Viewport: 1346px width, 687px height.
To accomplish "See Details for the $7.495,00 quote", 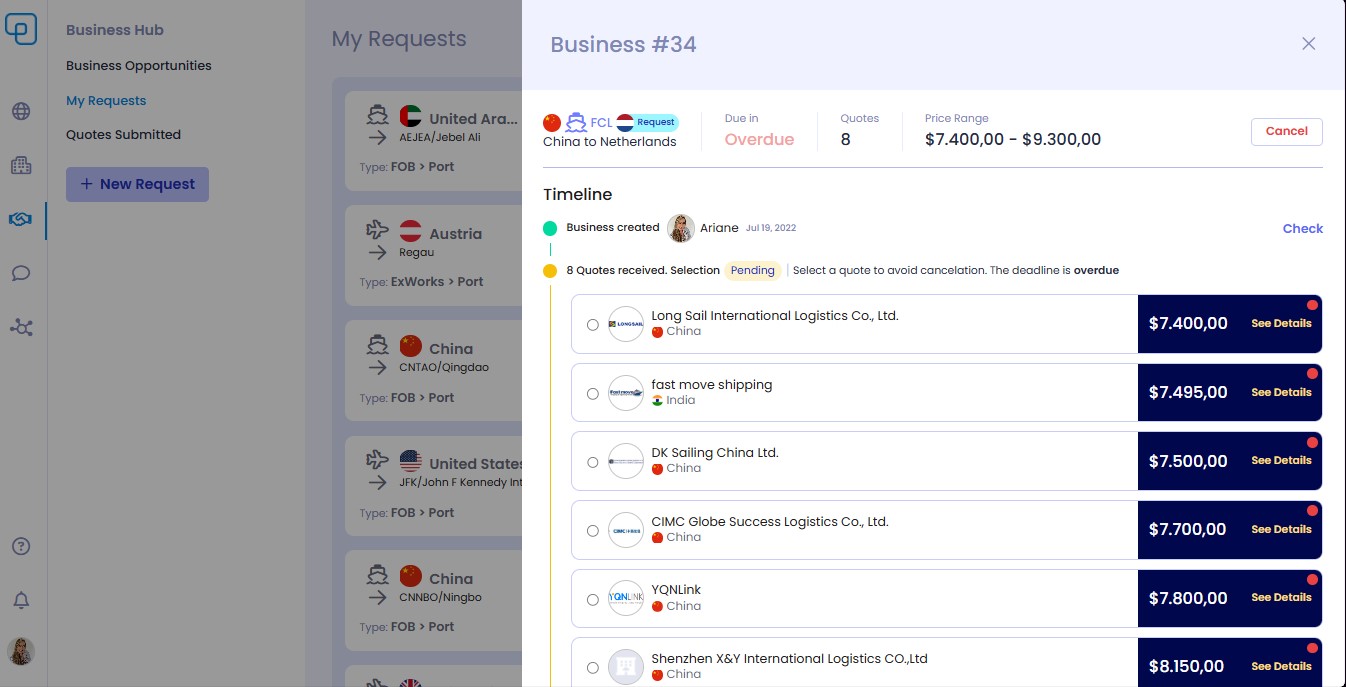I will coord(1281,393).
